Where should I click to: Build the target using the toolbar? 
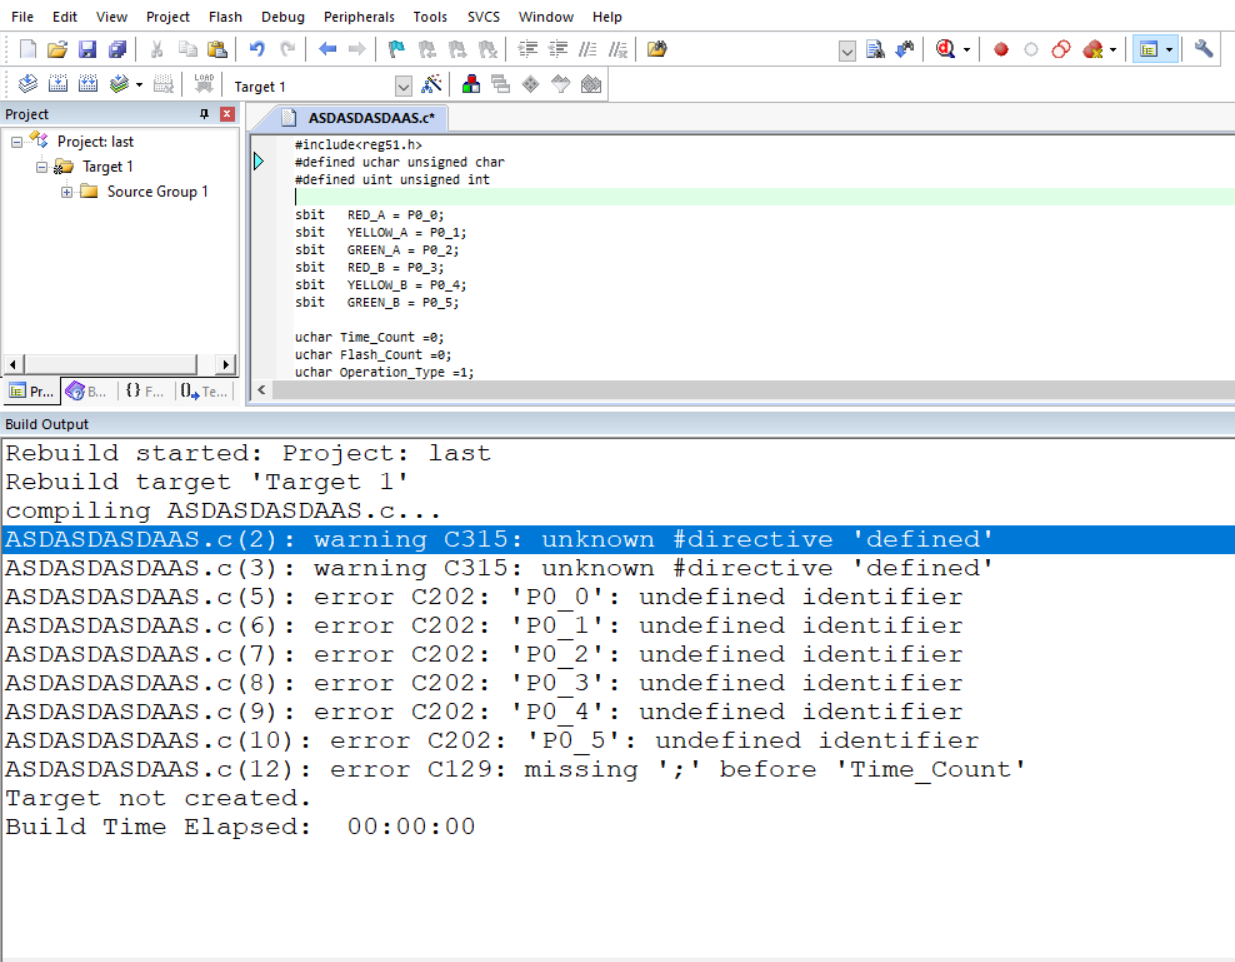(58, 85)
